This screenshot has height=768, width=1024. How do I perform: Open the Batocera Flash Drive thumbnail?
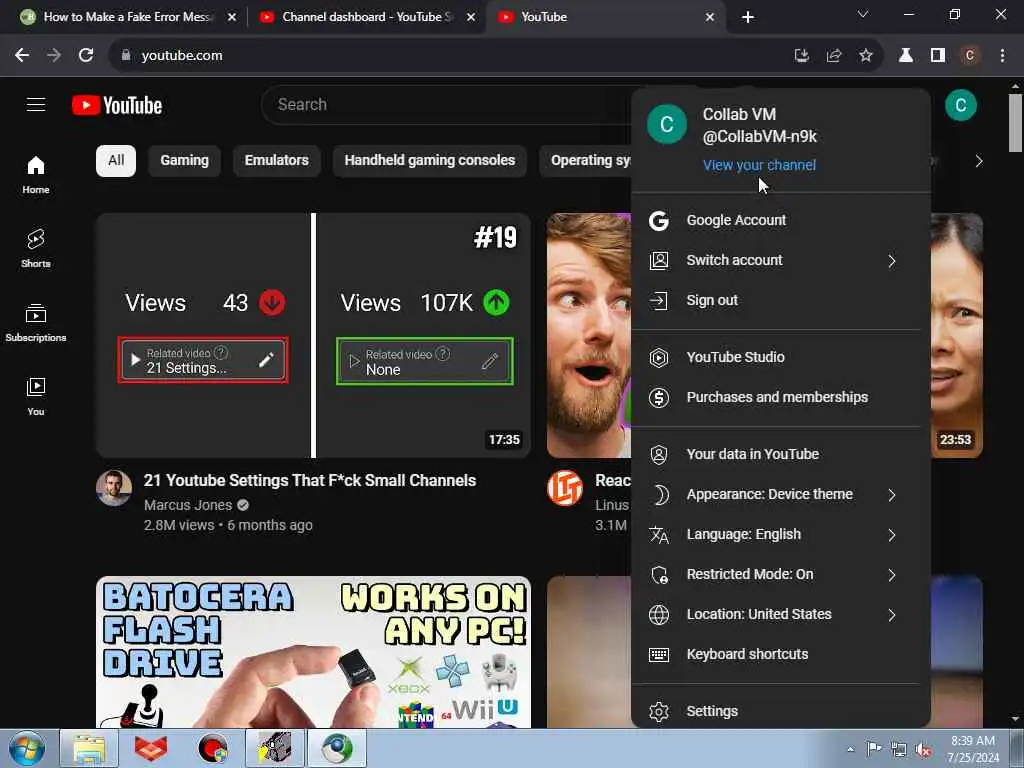tap(313, 652)
